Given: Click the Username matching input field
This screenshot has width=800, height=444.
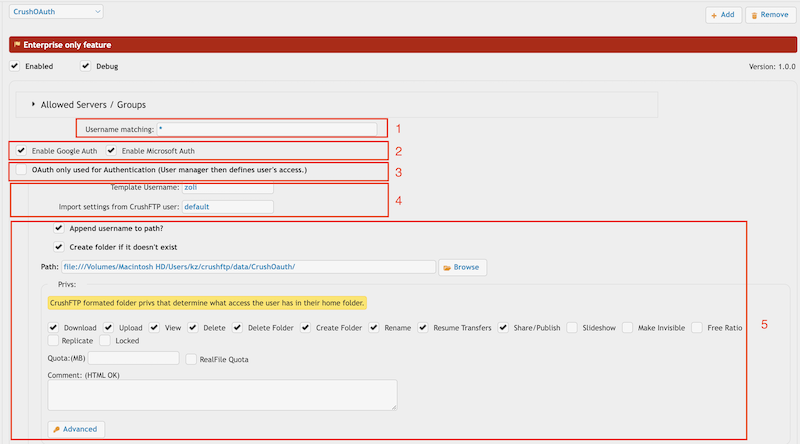Looking at the screenshot, I should point(266,129).
